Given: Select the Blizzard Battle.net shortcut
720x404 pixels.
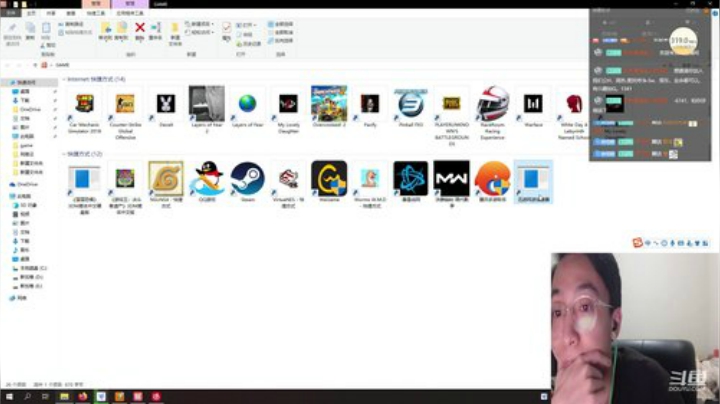Looking at the screenshot, I should (x=411, y=182).
